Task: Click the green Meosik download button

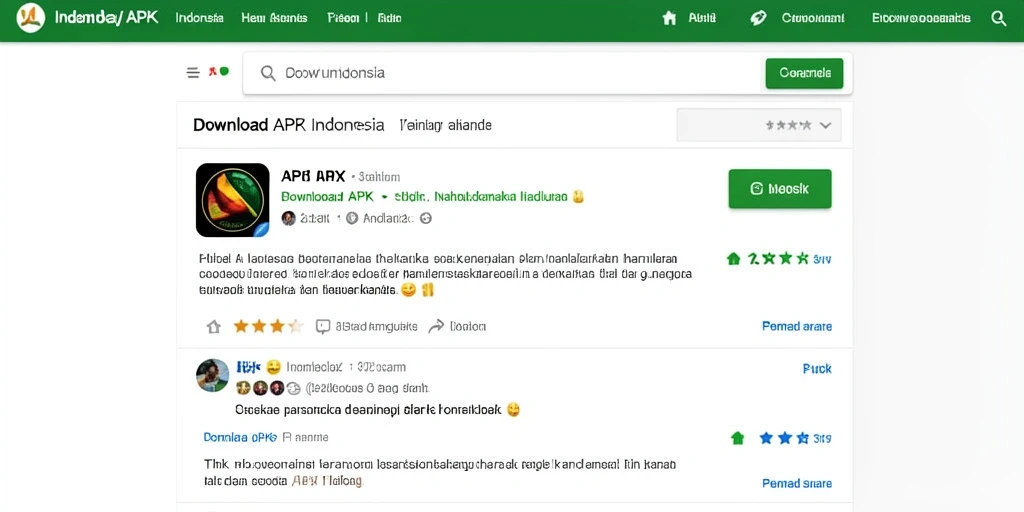Action: (x=780, y=189)
